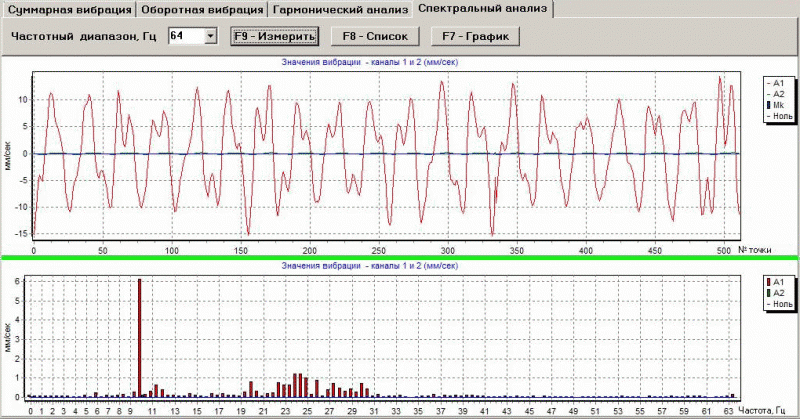Open the list with F8 - Список
This screenshot has width=800, height=419.
pyautogui.click(x=376, y=36)
